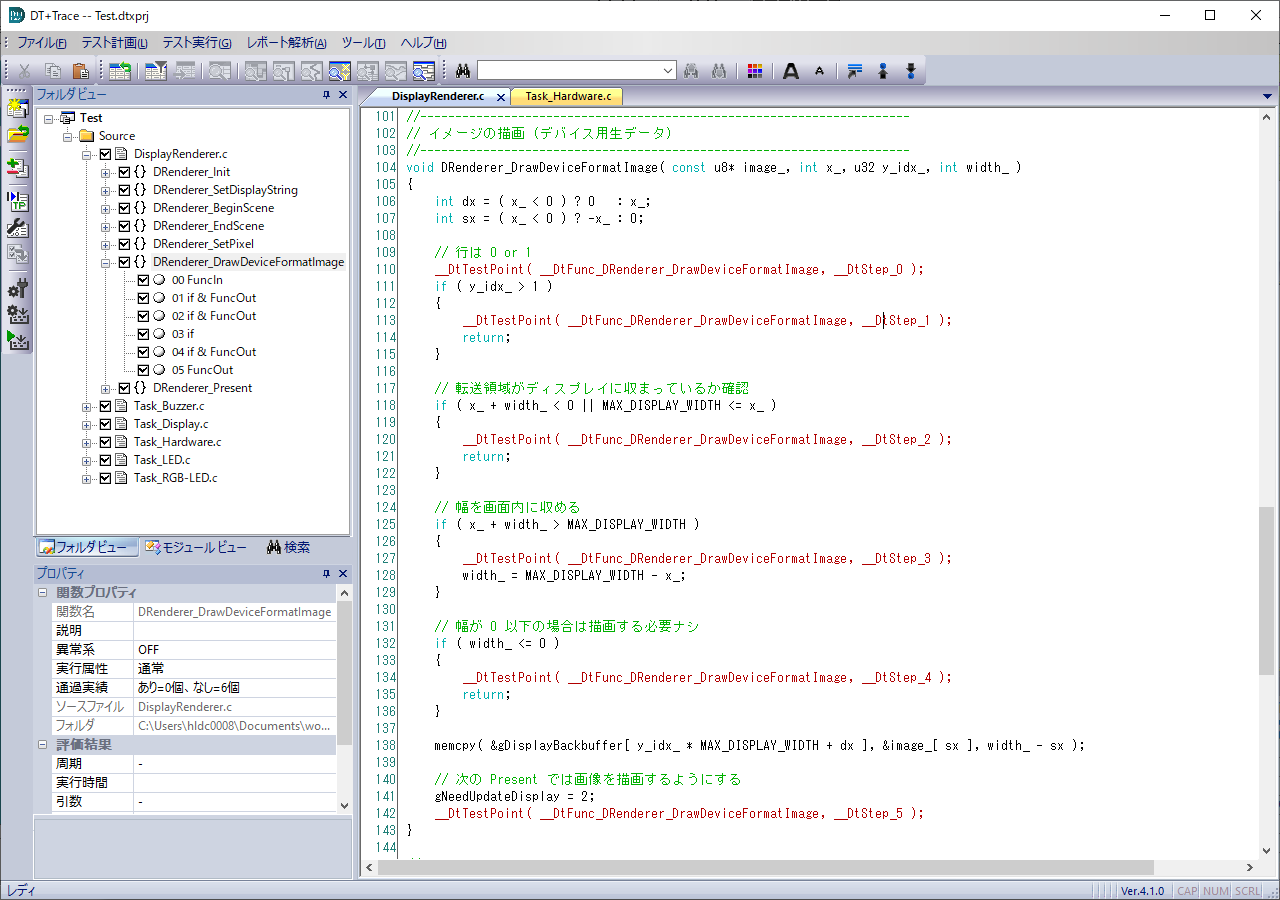The width and height of the screenshot is (1280, 900).
Task: Open the テスト実行 menu
Action: (x=196, y=43)
